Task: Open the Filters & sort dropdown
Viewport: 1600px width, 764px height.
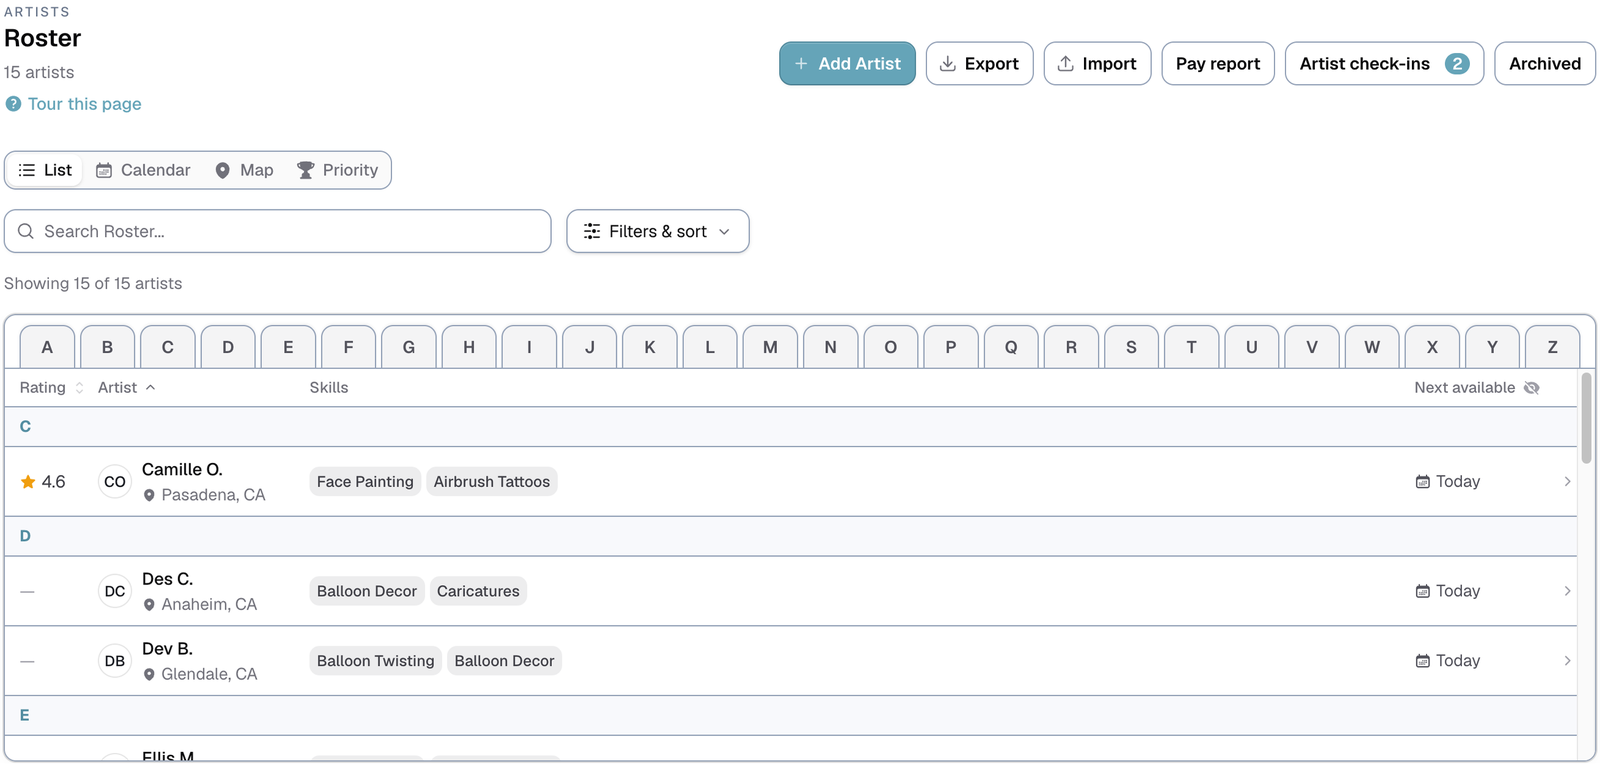Action: coord(658,231)
